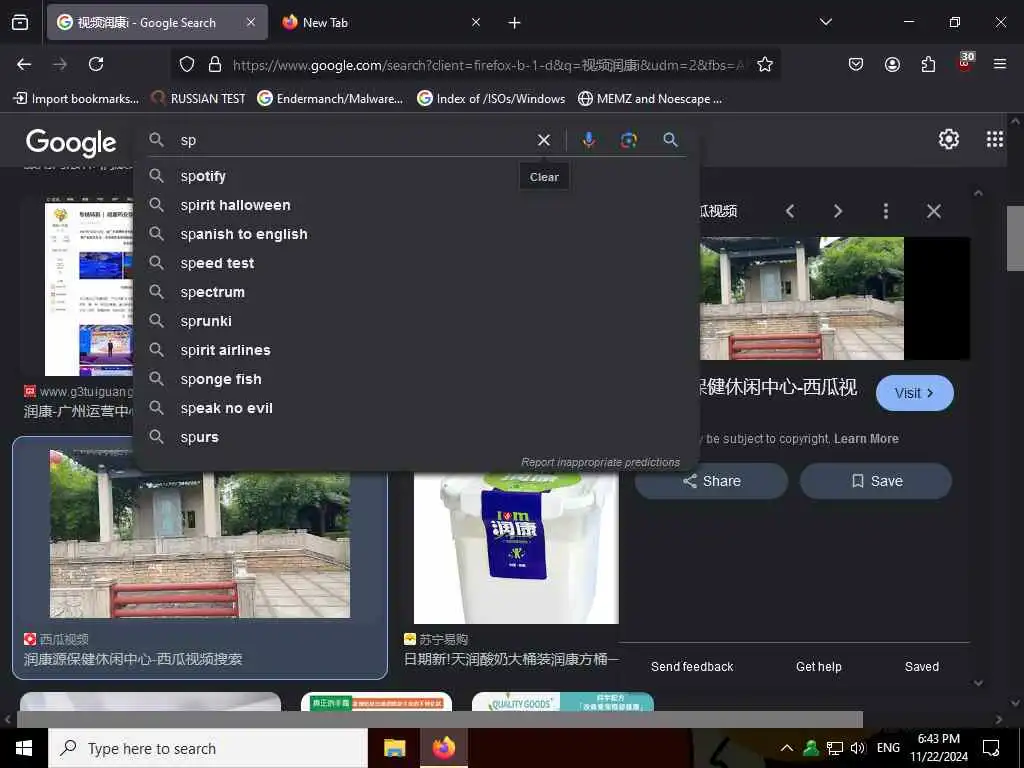Select the spurs suggestion
Screen dimensions: 1024x768
pos(417,437)
